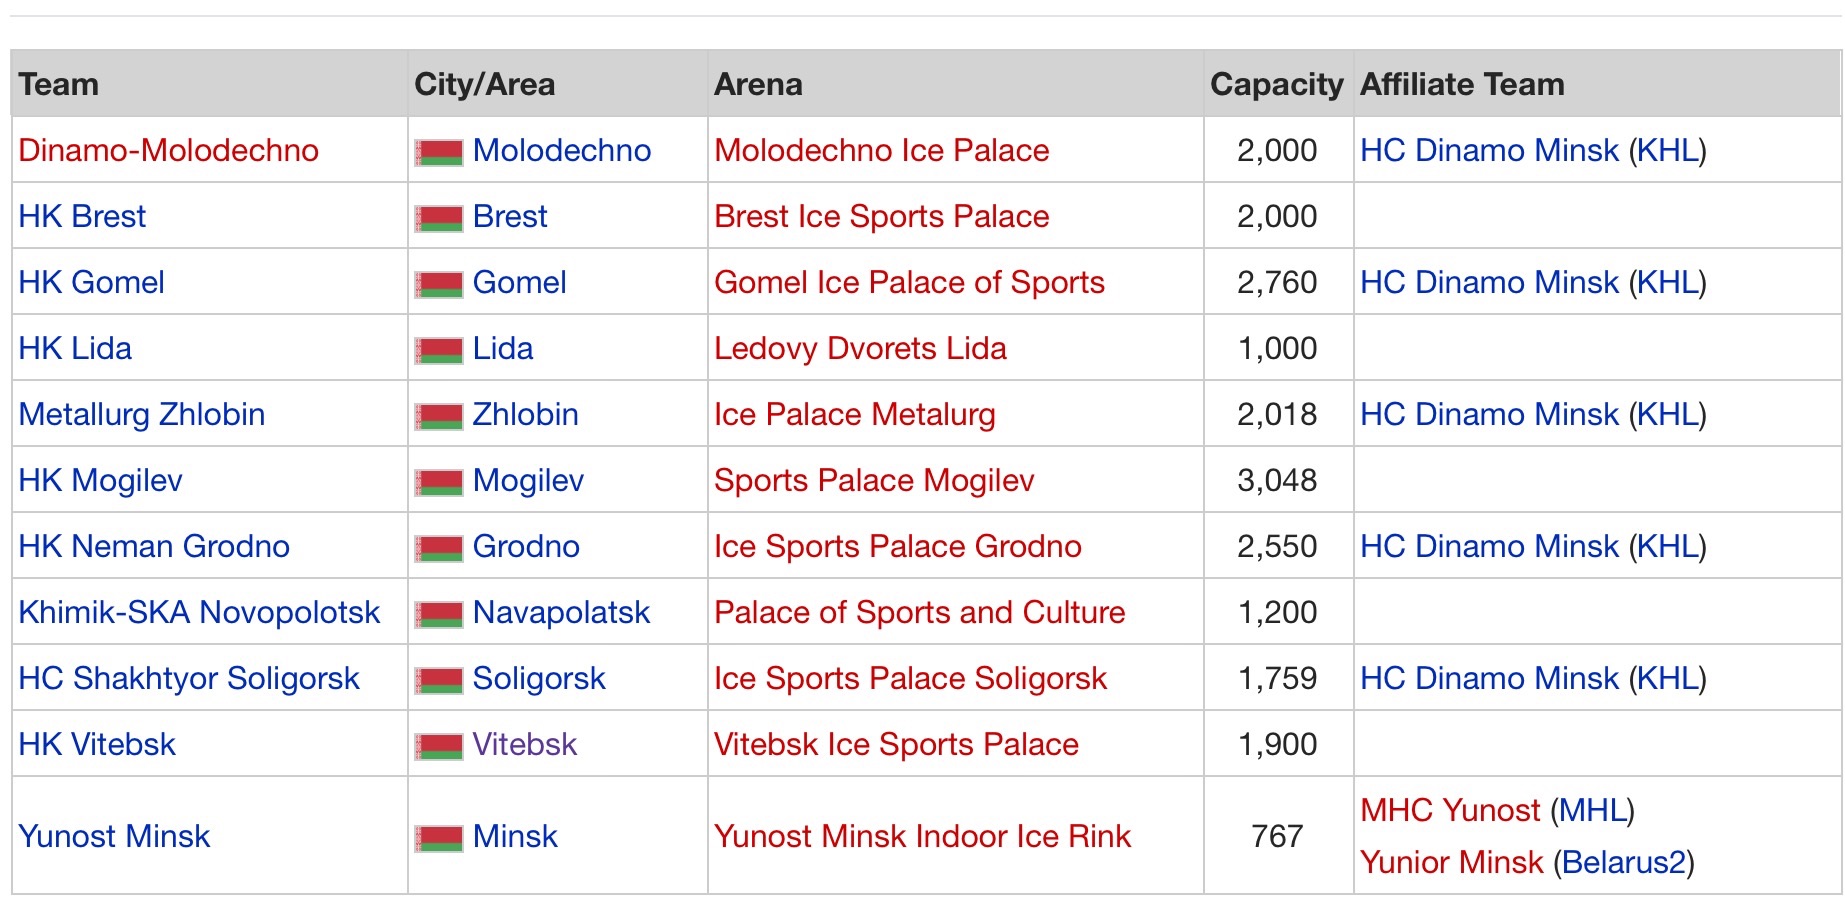Image resolution: width=1845 pixels, height=899 pixels.
Task: Click the Belarus flag beside Molodechno
Action: [439, 152]
